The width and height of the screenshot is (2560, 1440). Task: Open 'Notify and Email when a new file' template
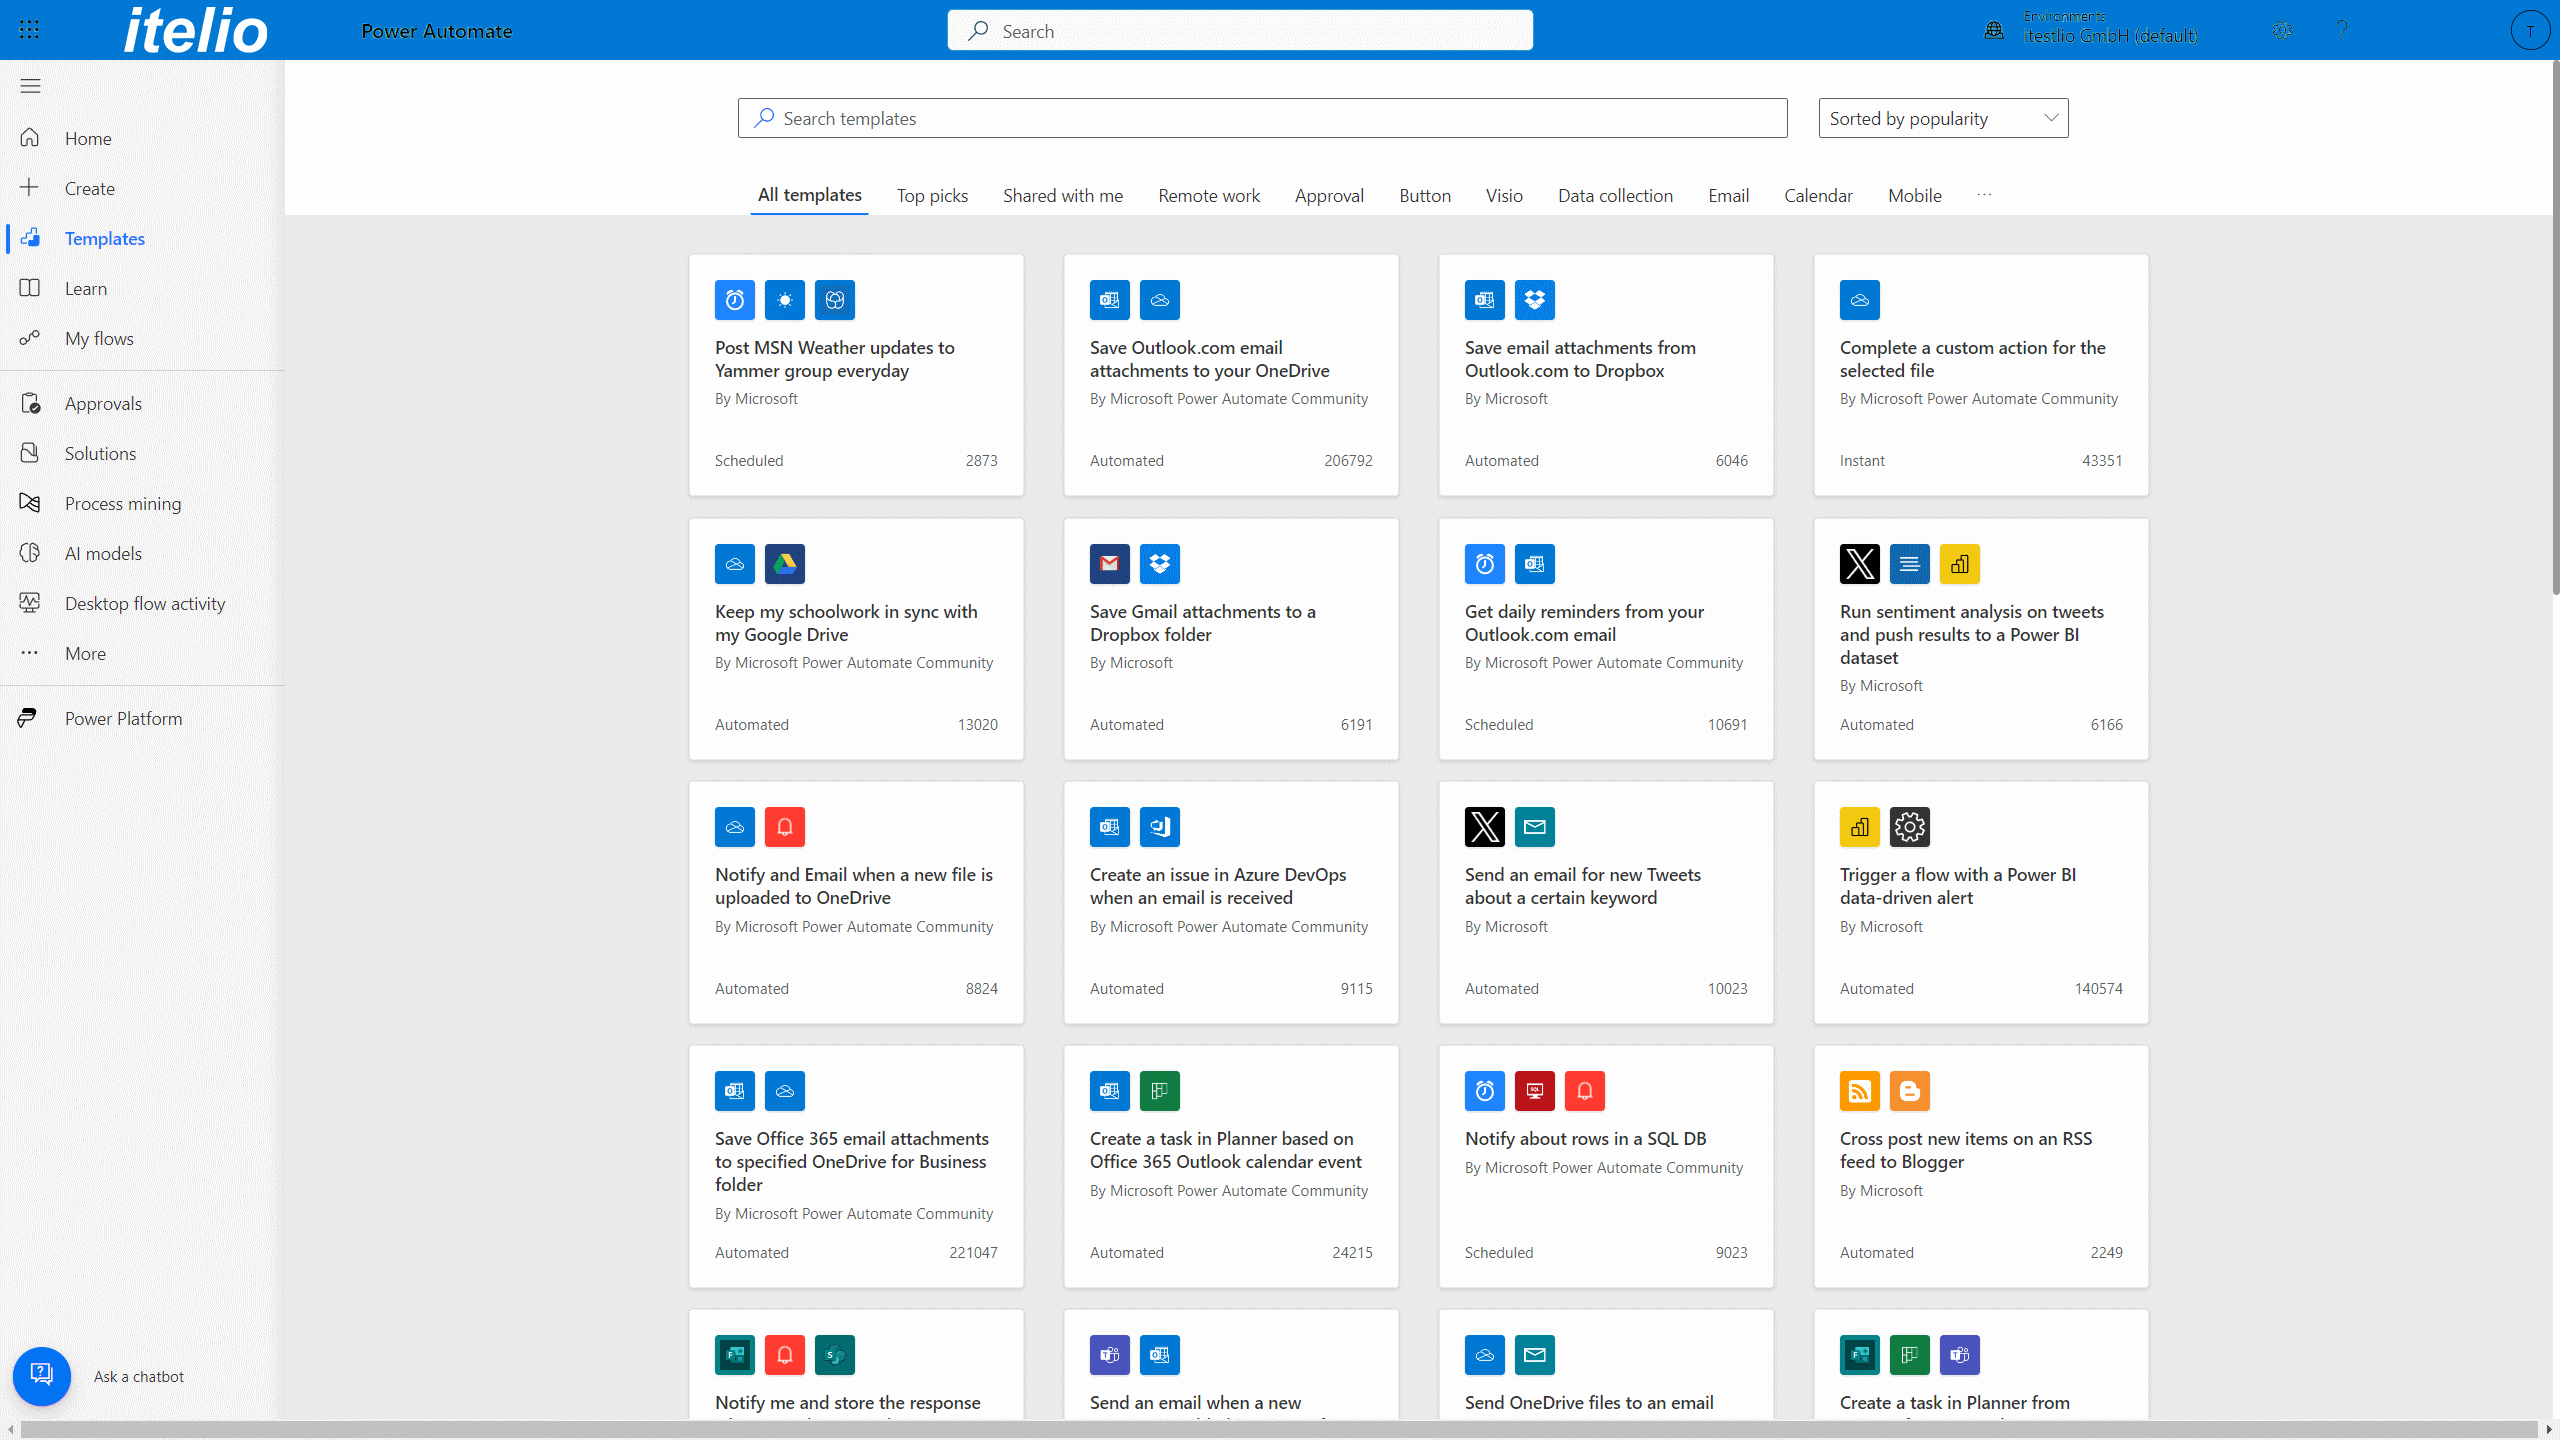coord(856,902)
